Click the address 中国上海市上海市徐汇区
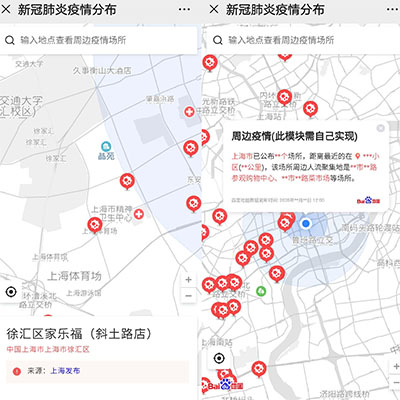The width and height of the screenshot is (400, 400). 48,349
